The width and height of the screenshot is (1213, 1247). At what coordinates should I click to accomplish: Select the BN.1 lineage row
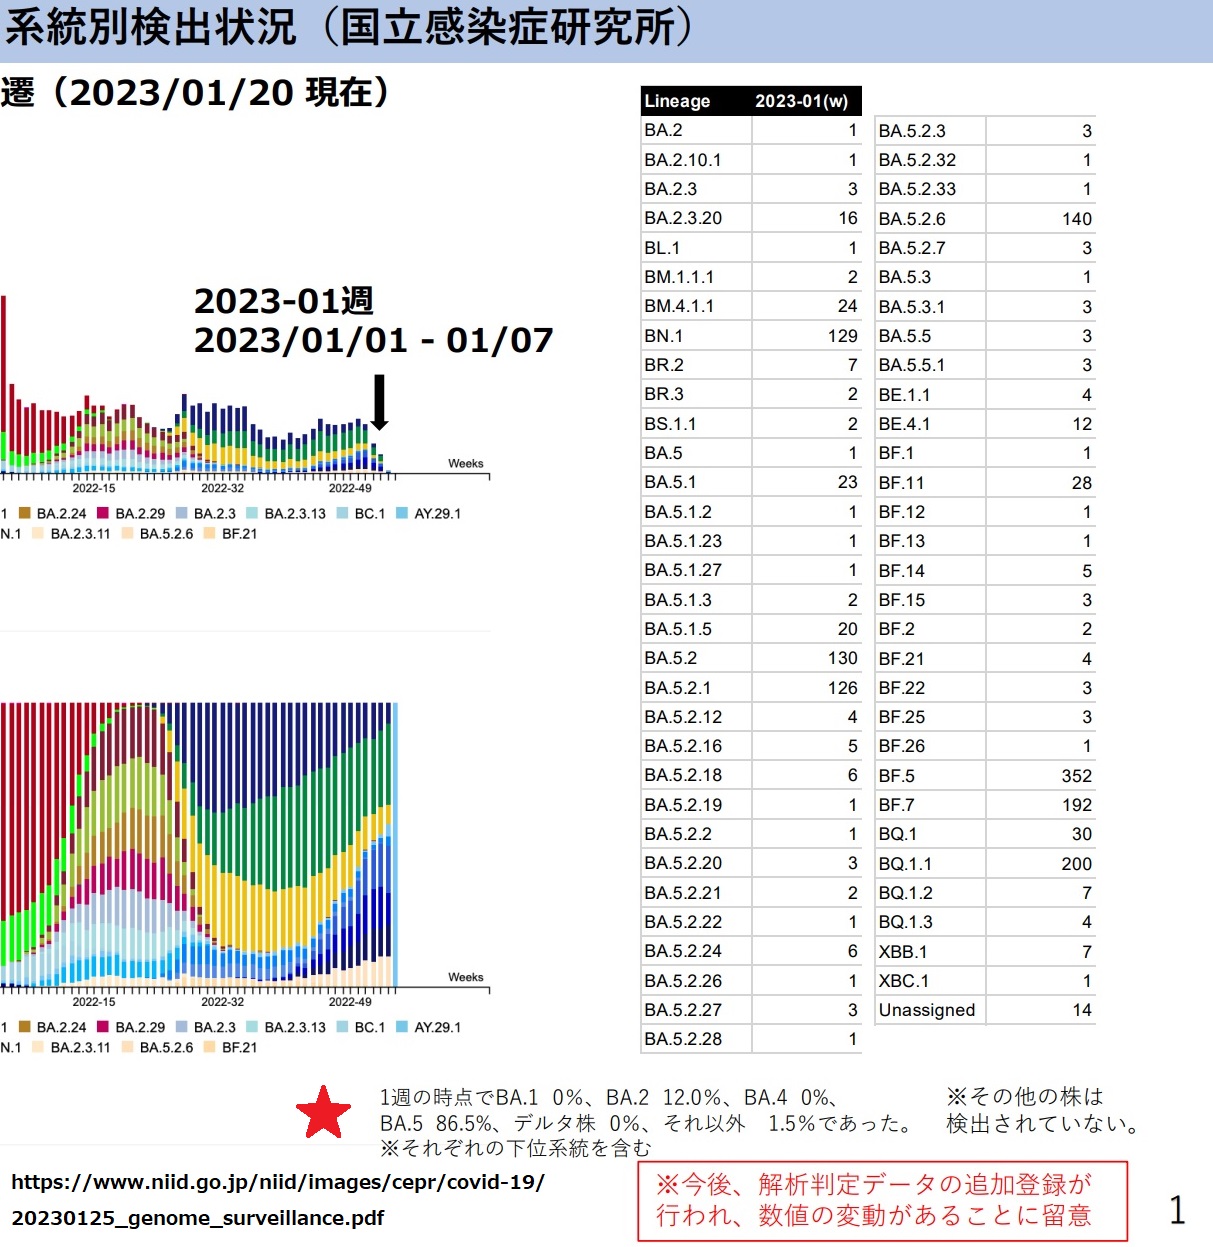(750, 336)
